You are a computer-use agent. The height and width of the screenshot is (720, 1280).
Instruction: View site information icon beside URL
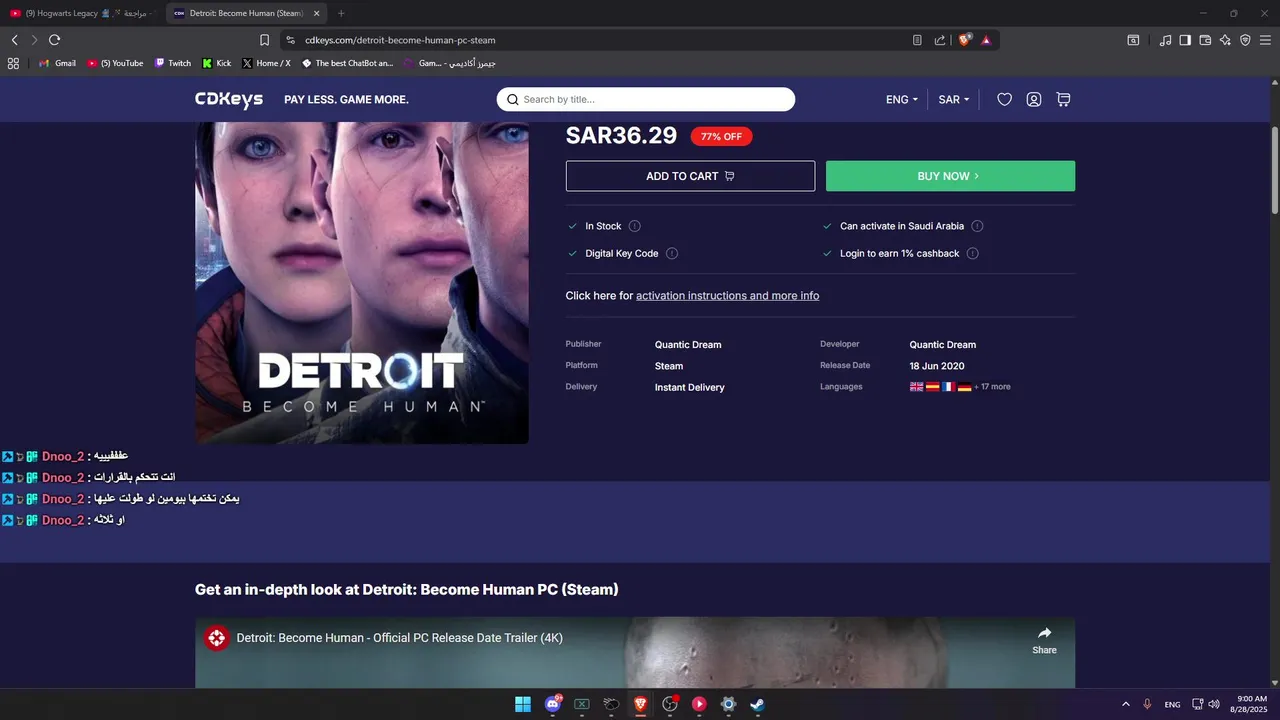click(290, 40)
